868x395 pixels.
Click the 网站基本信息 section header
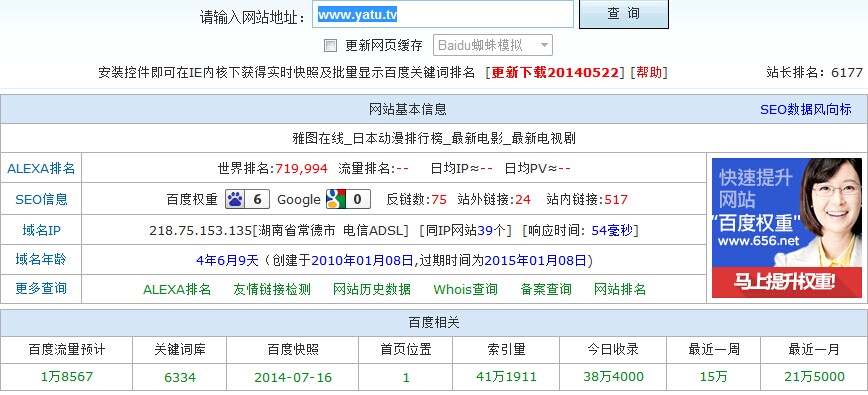[x=407, y=110]
